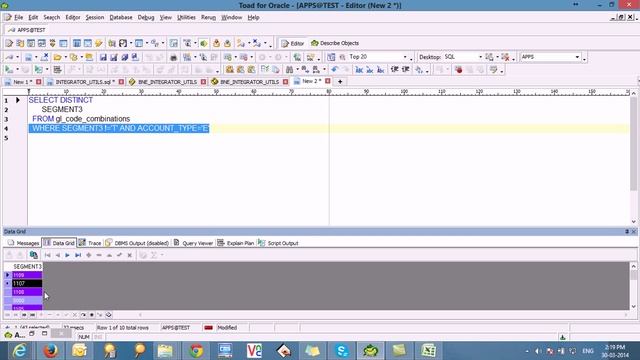Image resolution: width=640 pixels, height=360 pixels.
Task: Switch to the Trace output tab
Action: [90, 243]
